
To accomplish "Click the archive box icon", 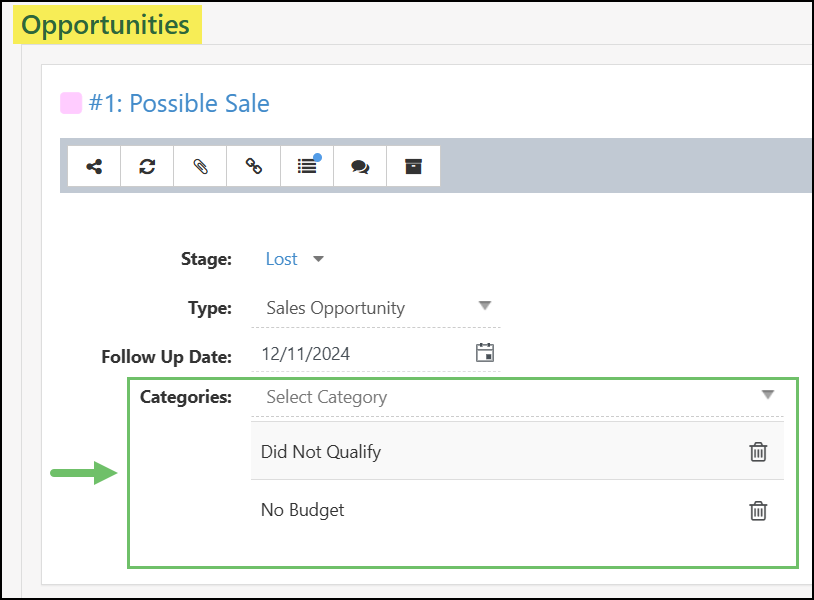I will [x=413, y=167].
